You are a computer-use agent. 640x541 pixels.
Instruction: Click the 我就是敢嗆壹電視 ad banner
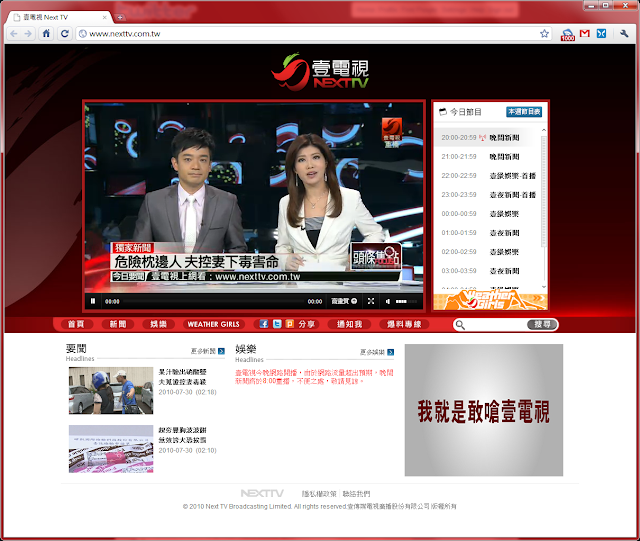pos(484,410)
